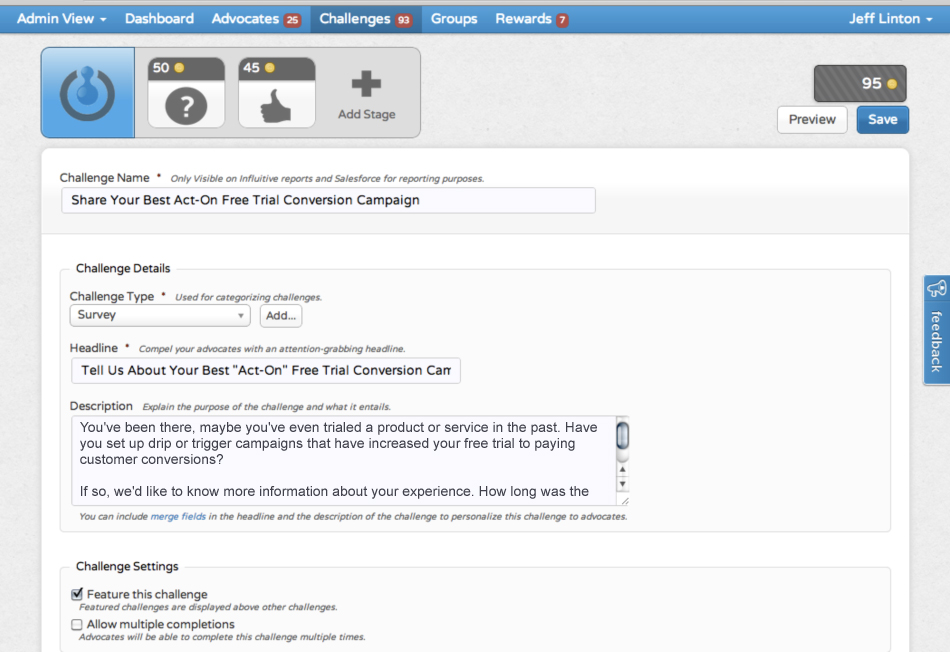Click the 95 points total badge
This screenshot has width=950, height=652.
click(859, 84)
